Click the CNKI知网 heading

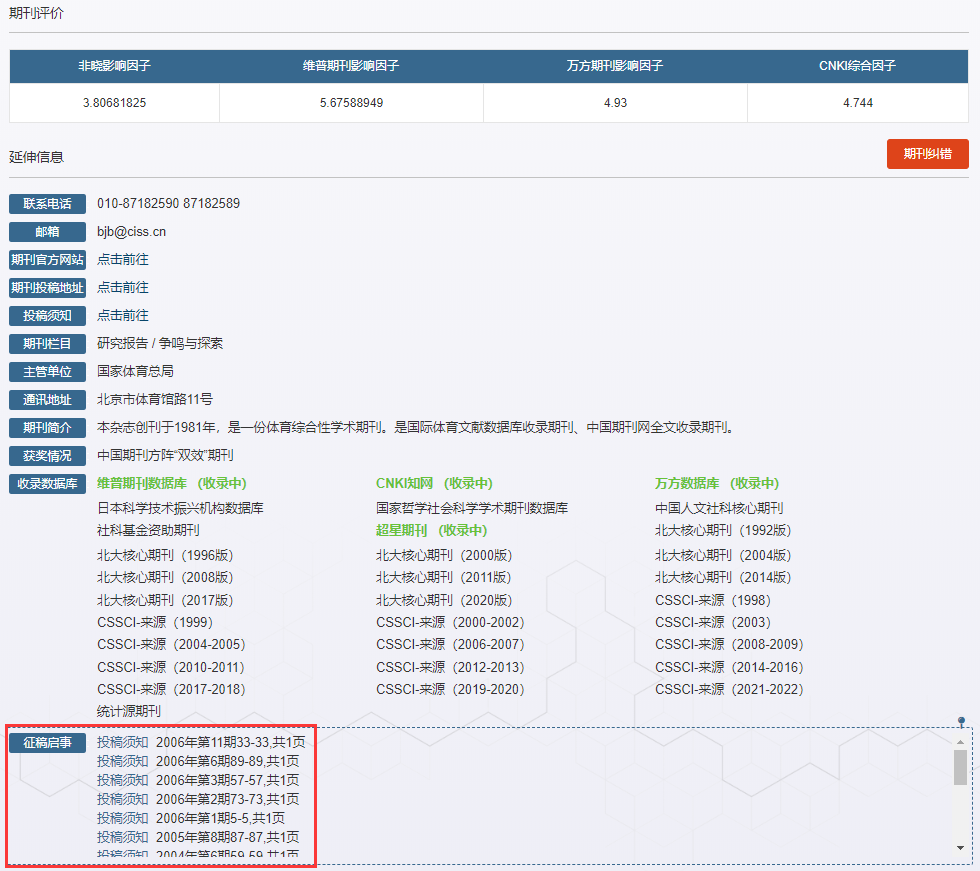pos(404,484)
